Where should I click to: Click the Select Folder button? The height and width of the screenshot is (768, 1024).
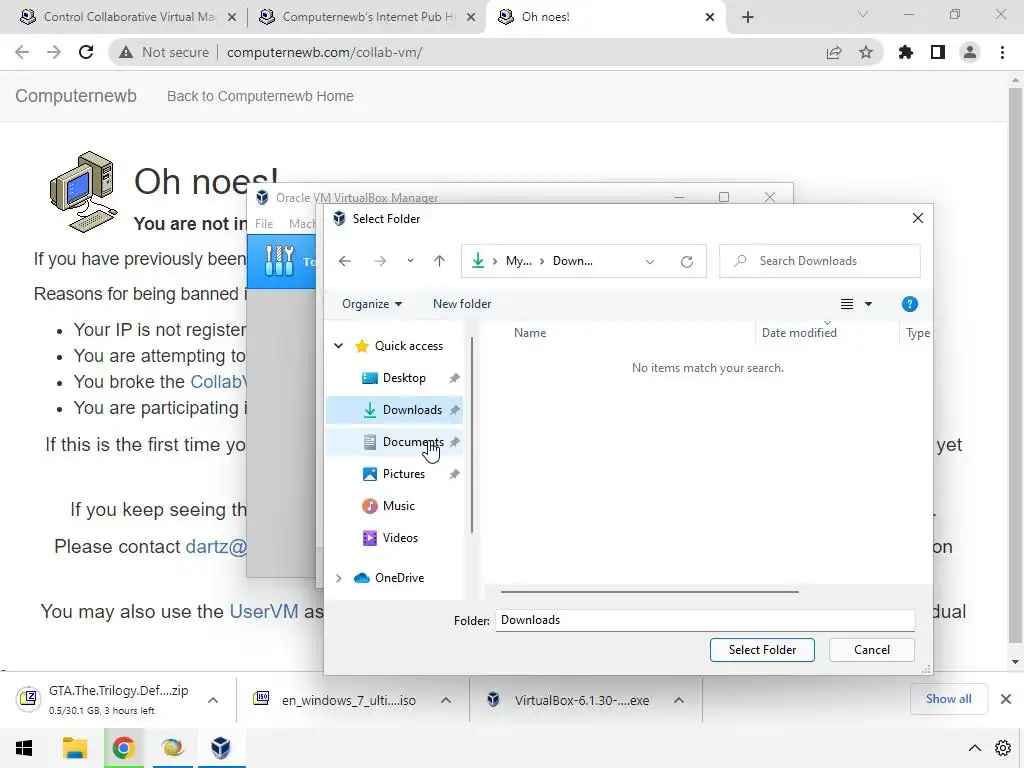pos(762,650)
